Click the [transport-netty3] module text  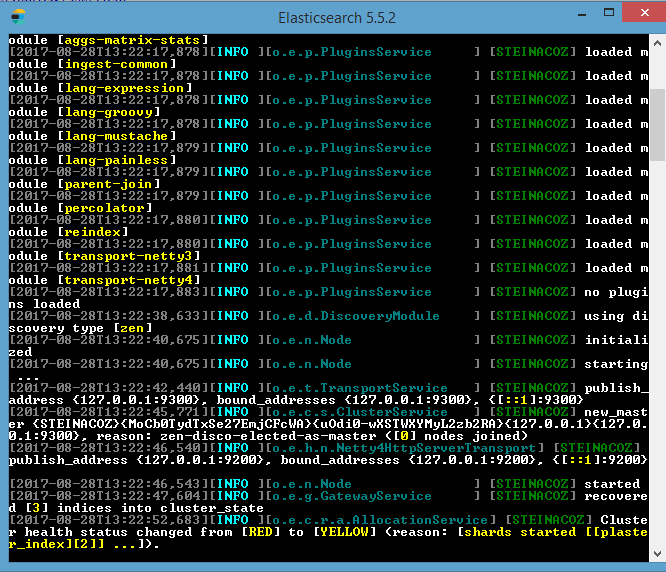point(129,256)
